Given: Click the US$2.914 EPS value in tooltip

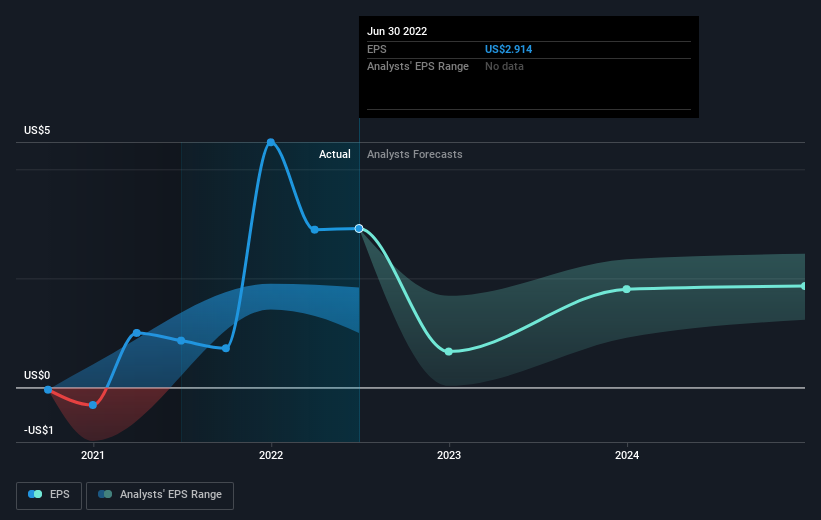Looking at the screenshot, I should 508,49.
